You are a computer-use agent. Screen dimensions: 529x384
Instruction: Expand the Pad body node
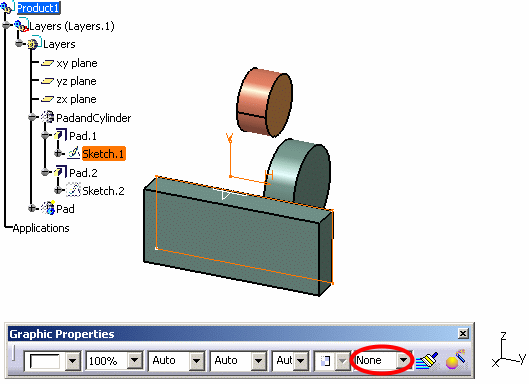click(32, 209)
